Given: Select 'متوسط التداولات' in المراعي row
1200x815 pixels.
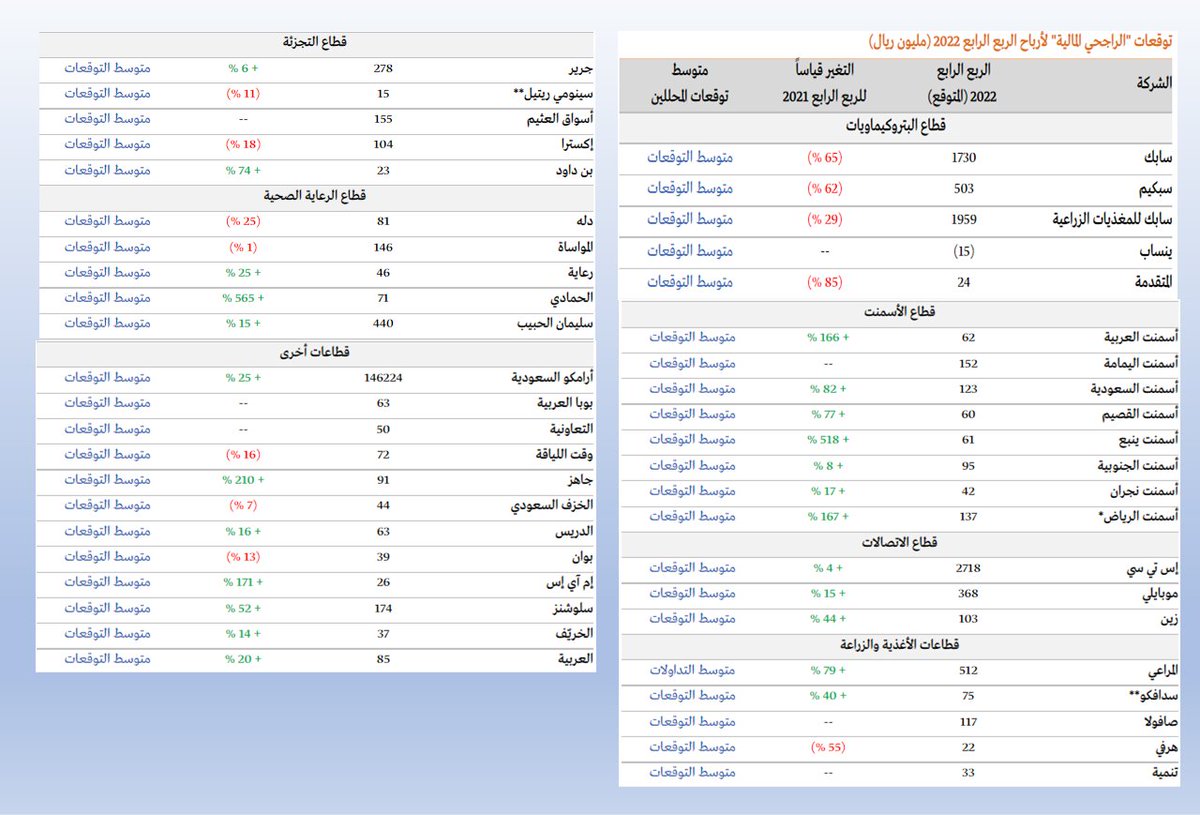Looking at the screenshot, I should click(x=692, y=671).
